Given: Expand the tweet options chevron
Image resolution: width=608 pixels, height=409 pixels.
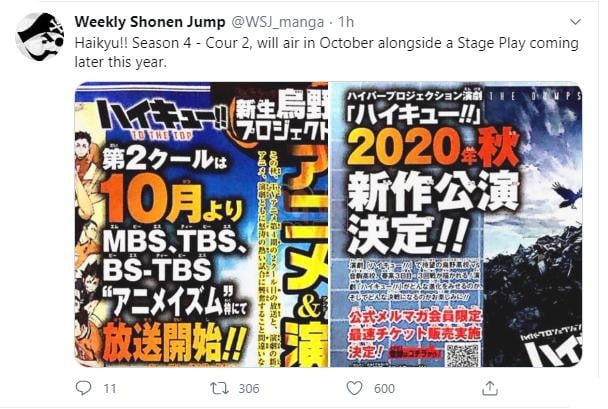Looking at the screenshot, I should tap(576, 22).
